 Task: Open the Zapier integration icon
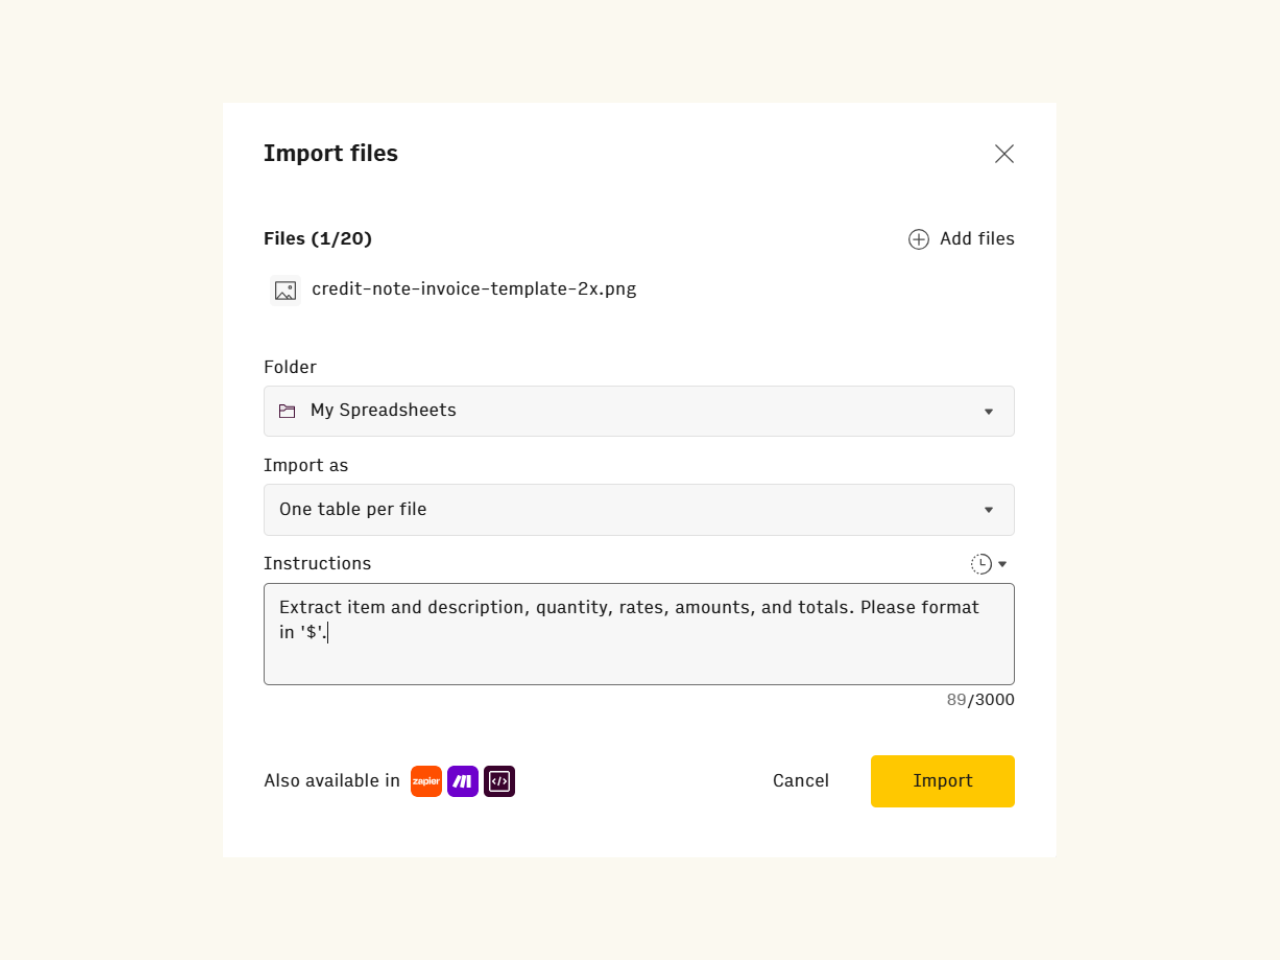click(x=426, y=781)
